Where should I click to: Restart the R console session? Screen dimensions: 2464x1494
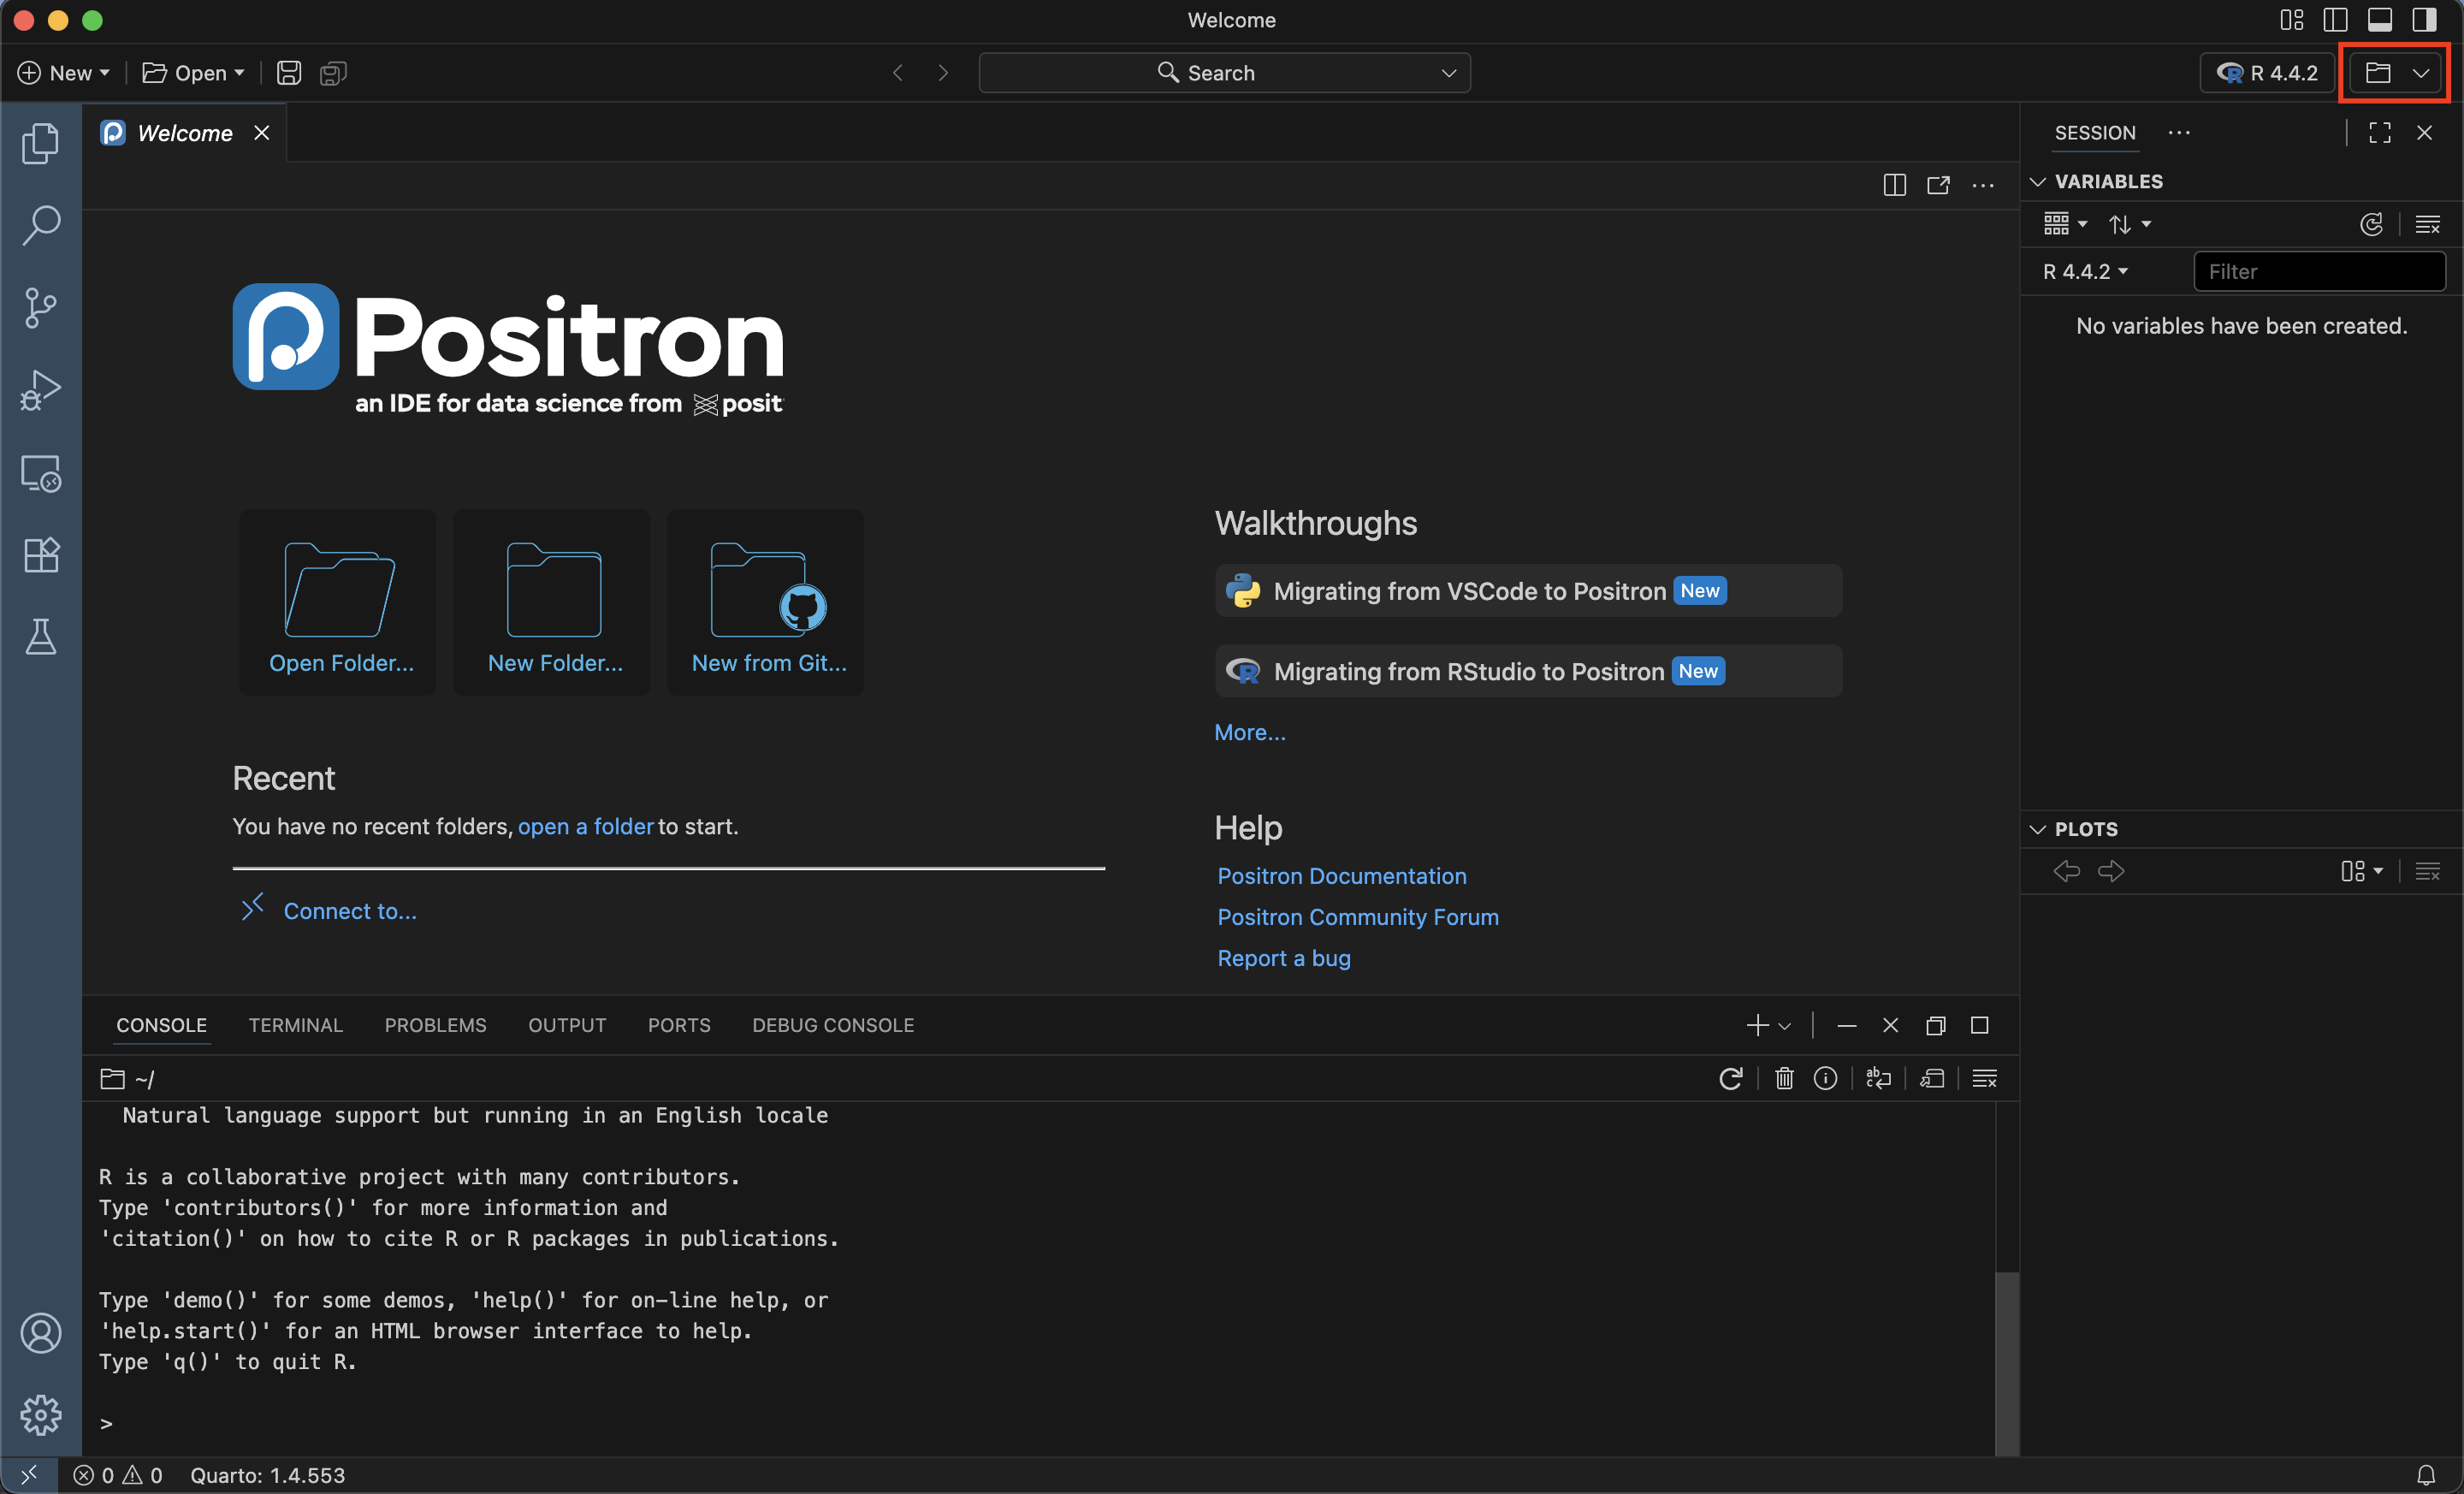(x=1732, y=1078)
